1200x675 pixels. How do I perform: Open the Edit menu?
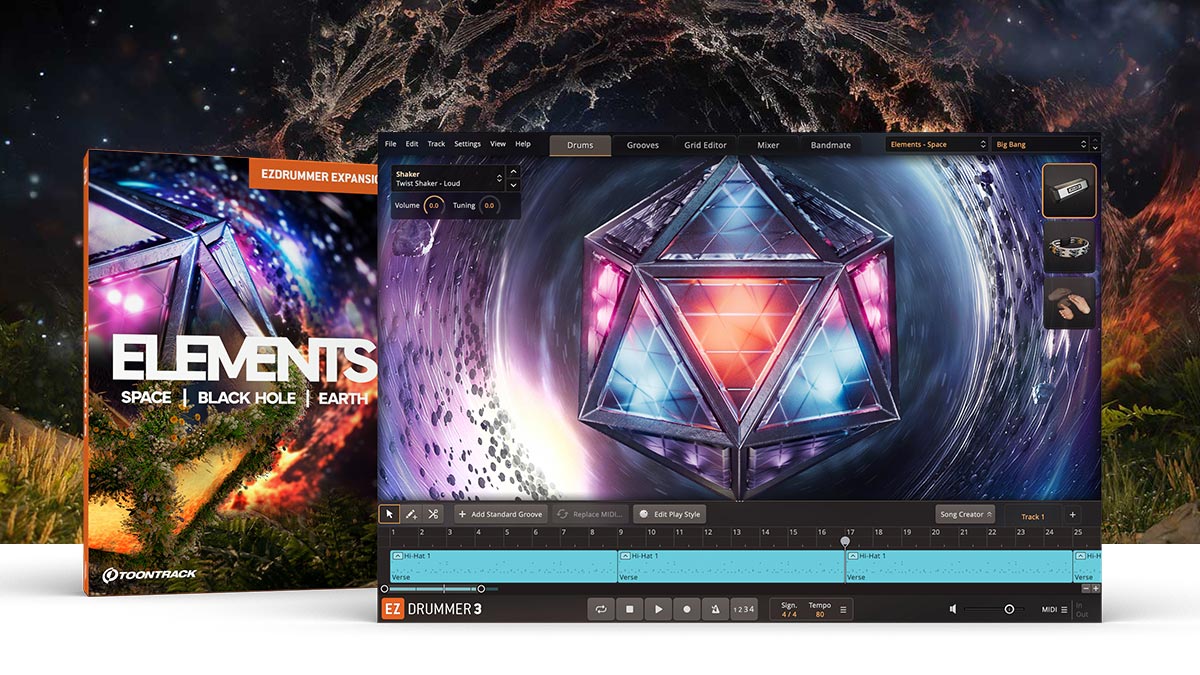412,144
